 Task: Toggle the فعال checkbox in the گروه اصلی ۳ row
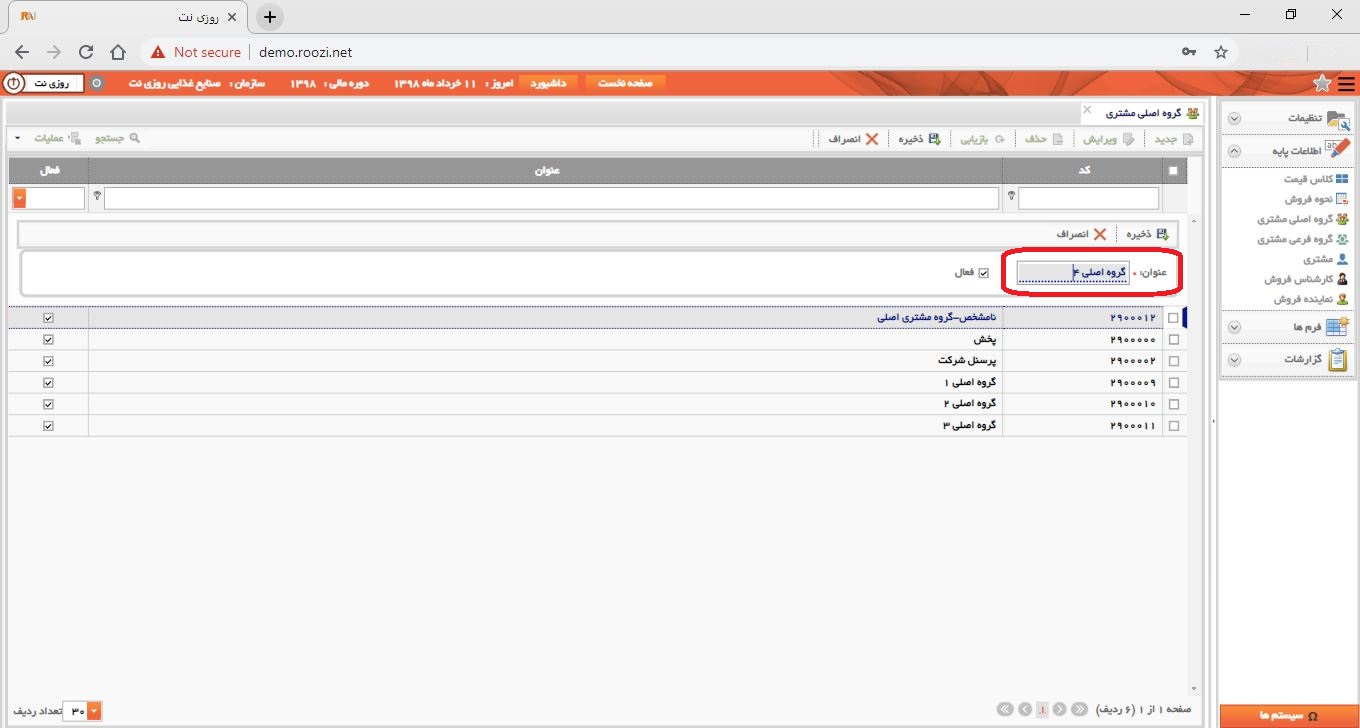[48, 425]
